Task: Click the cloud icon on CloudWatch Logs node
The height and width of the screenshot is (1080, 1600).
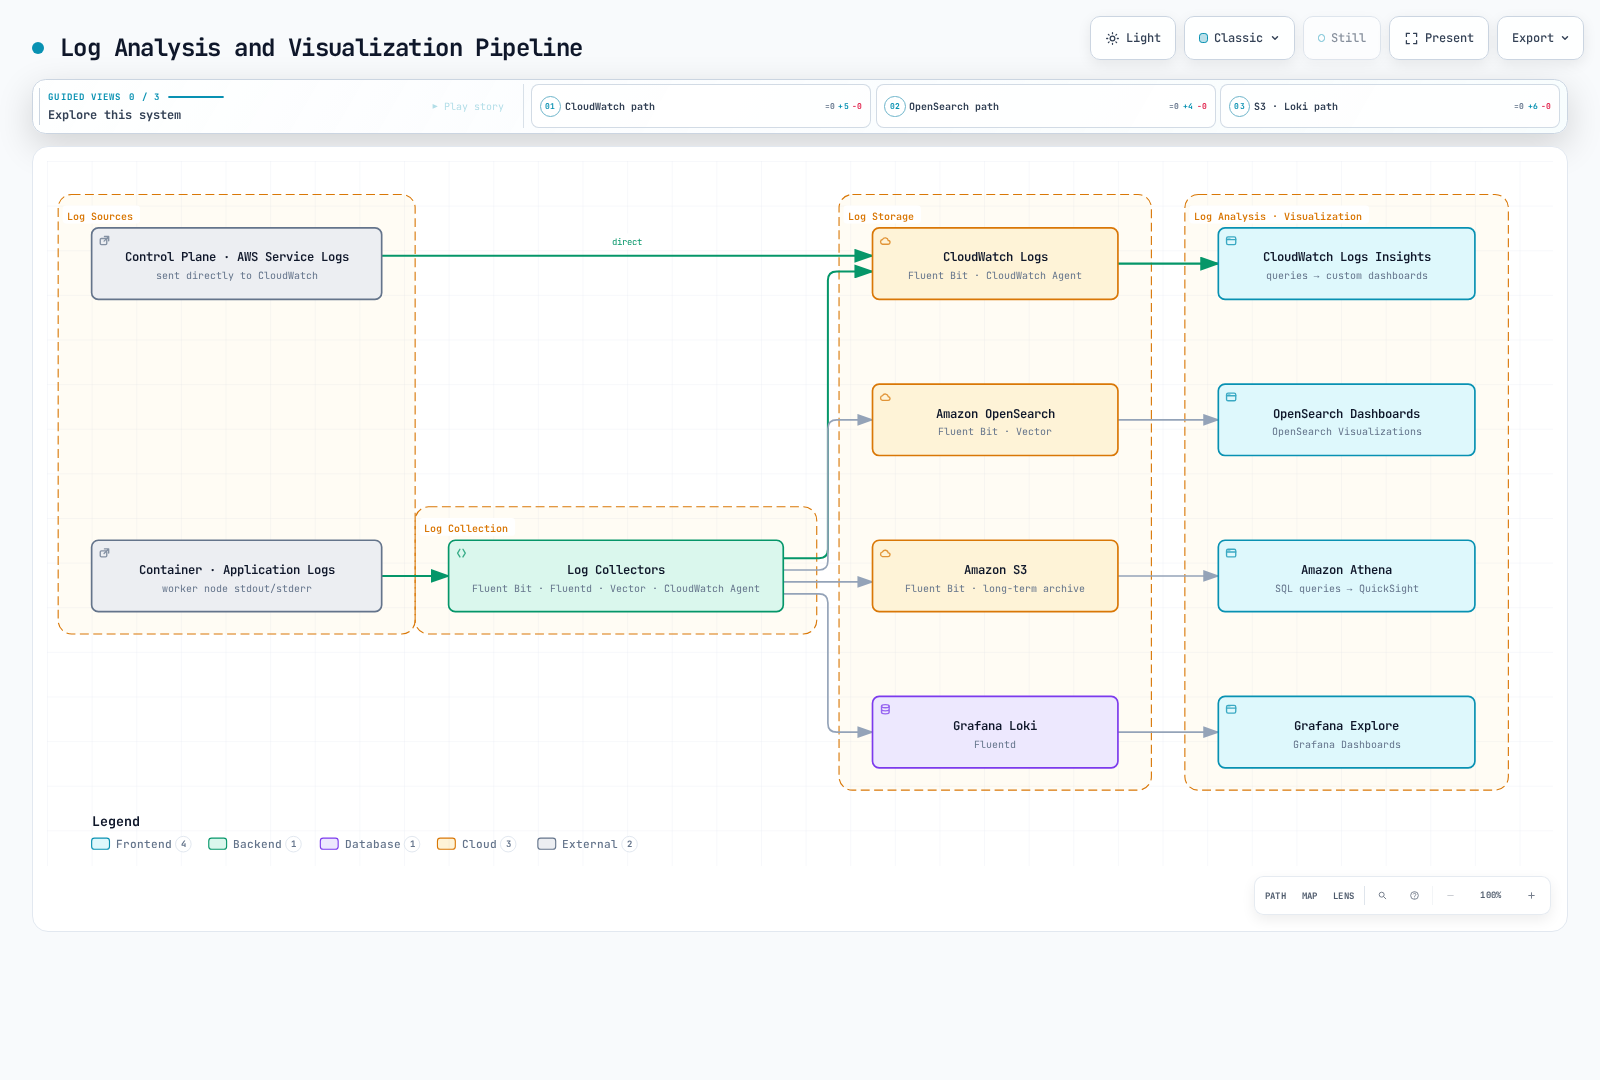Action: (885, 241)
